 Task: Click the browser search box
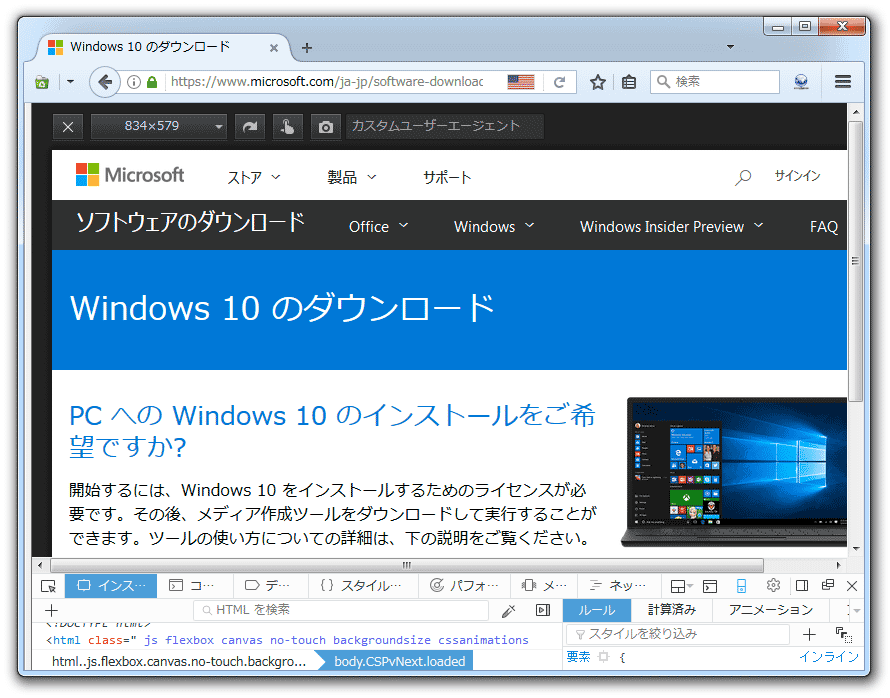(x=715, y=82)
